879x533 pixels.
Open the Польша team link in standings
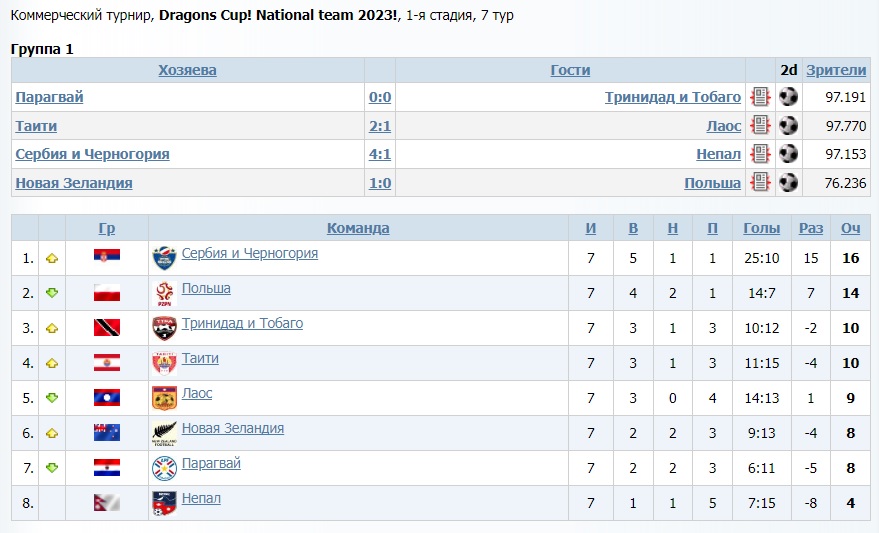[x=206, y=289]
